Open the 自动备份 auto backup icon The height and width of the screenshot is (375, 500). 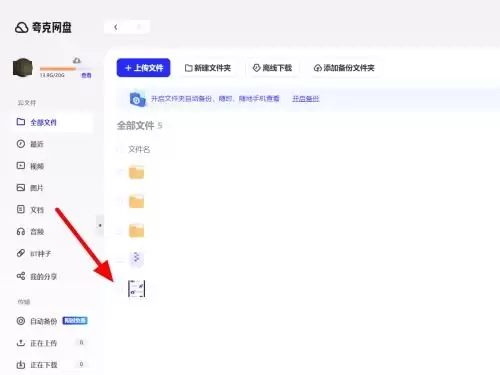(x=21, y=321)
